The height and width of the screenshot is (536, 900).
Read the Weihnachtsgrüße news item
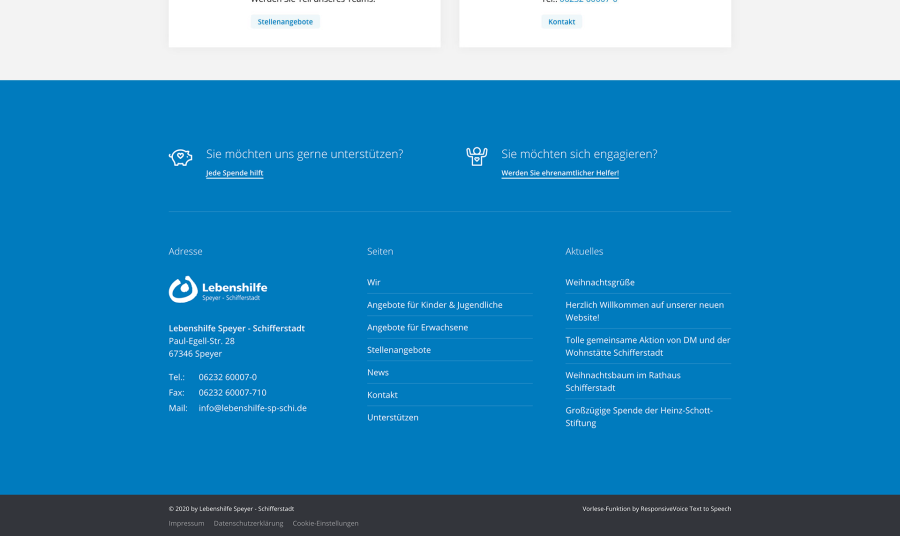tap(600, 282)
